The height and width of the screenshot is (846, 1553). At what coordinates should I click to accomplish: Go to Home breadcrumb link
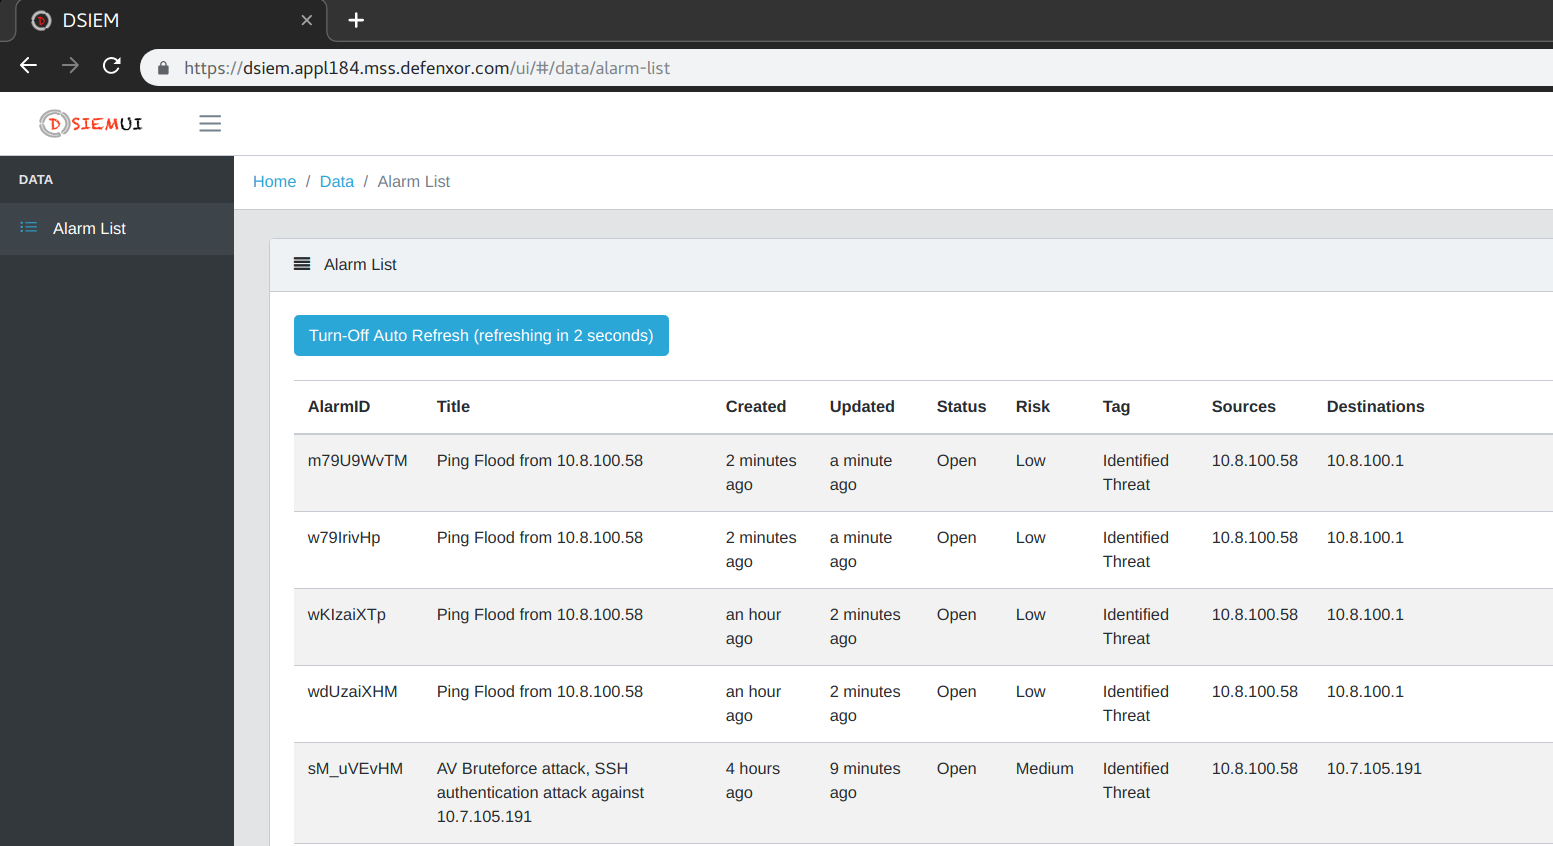click(x=274, y=182)
